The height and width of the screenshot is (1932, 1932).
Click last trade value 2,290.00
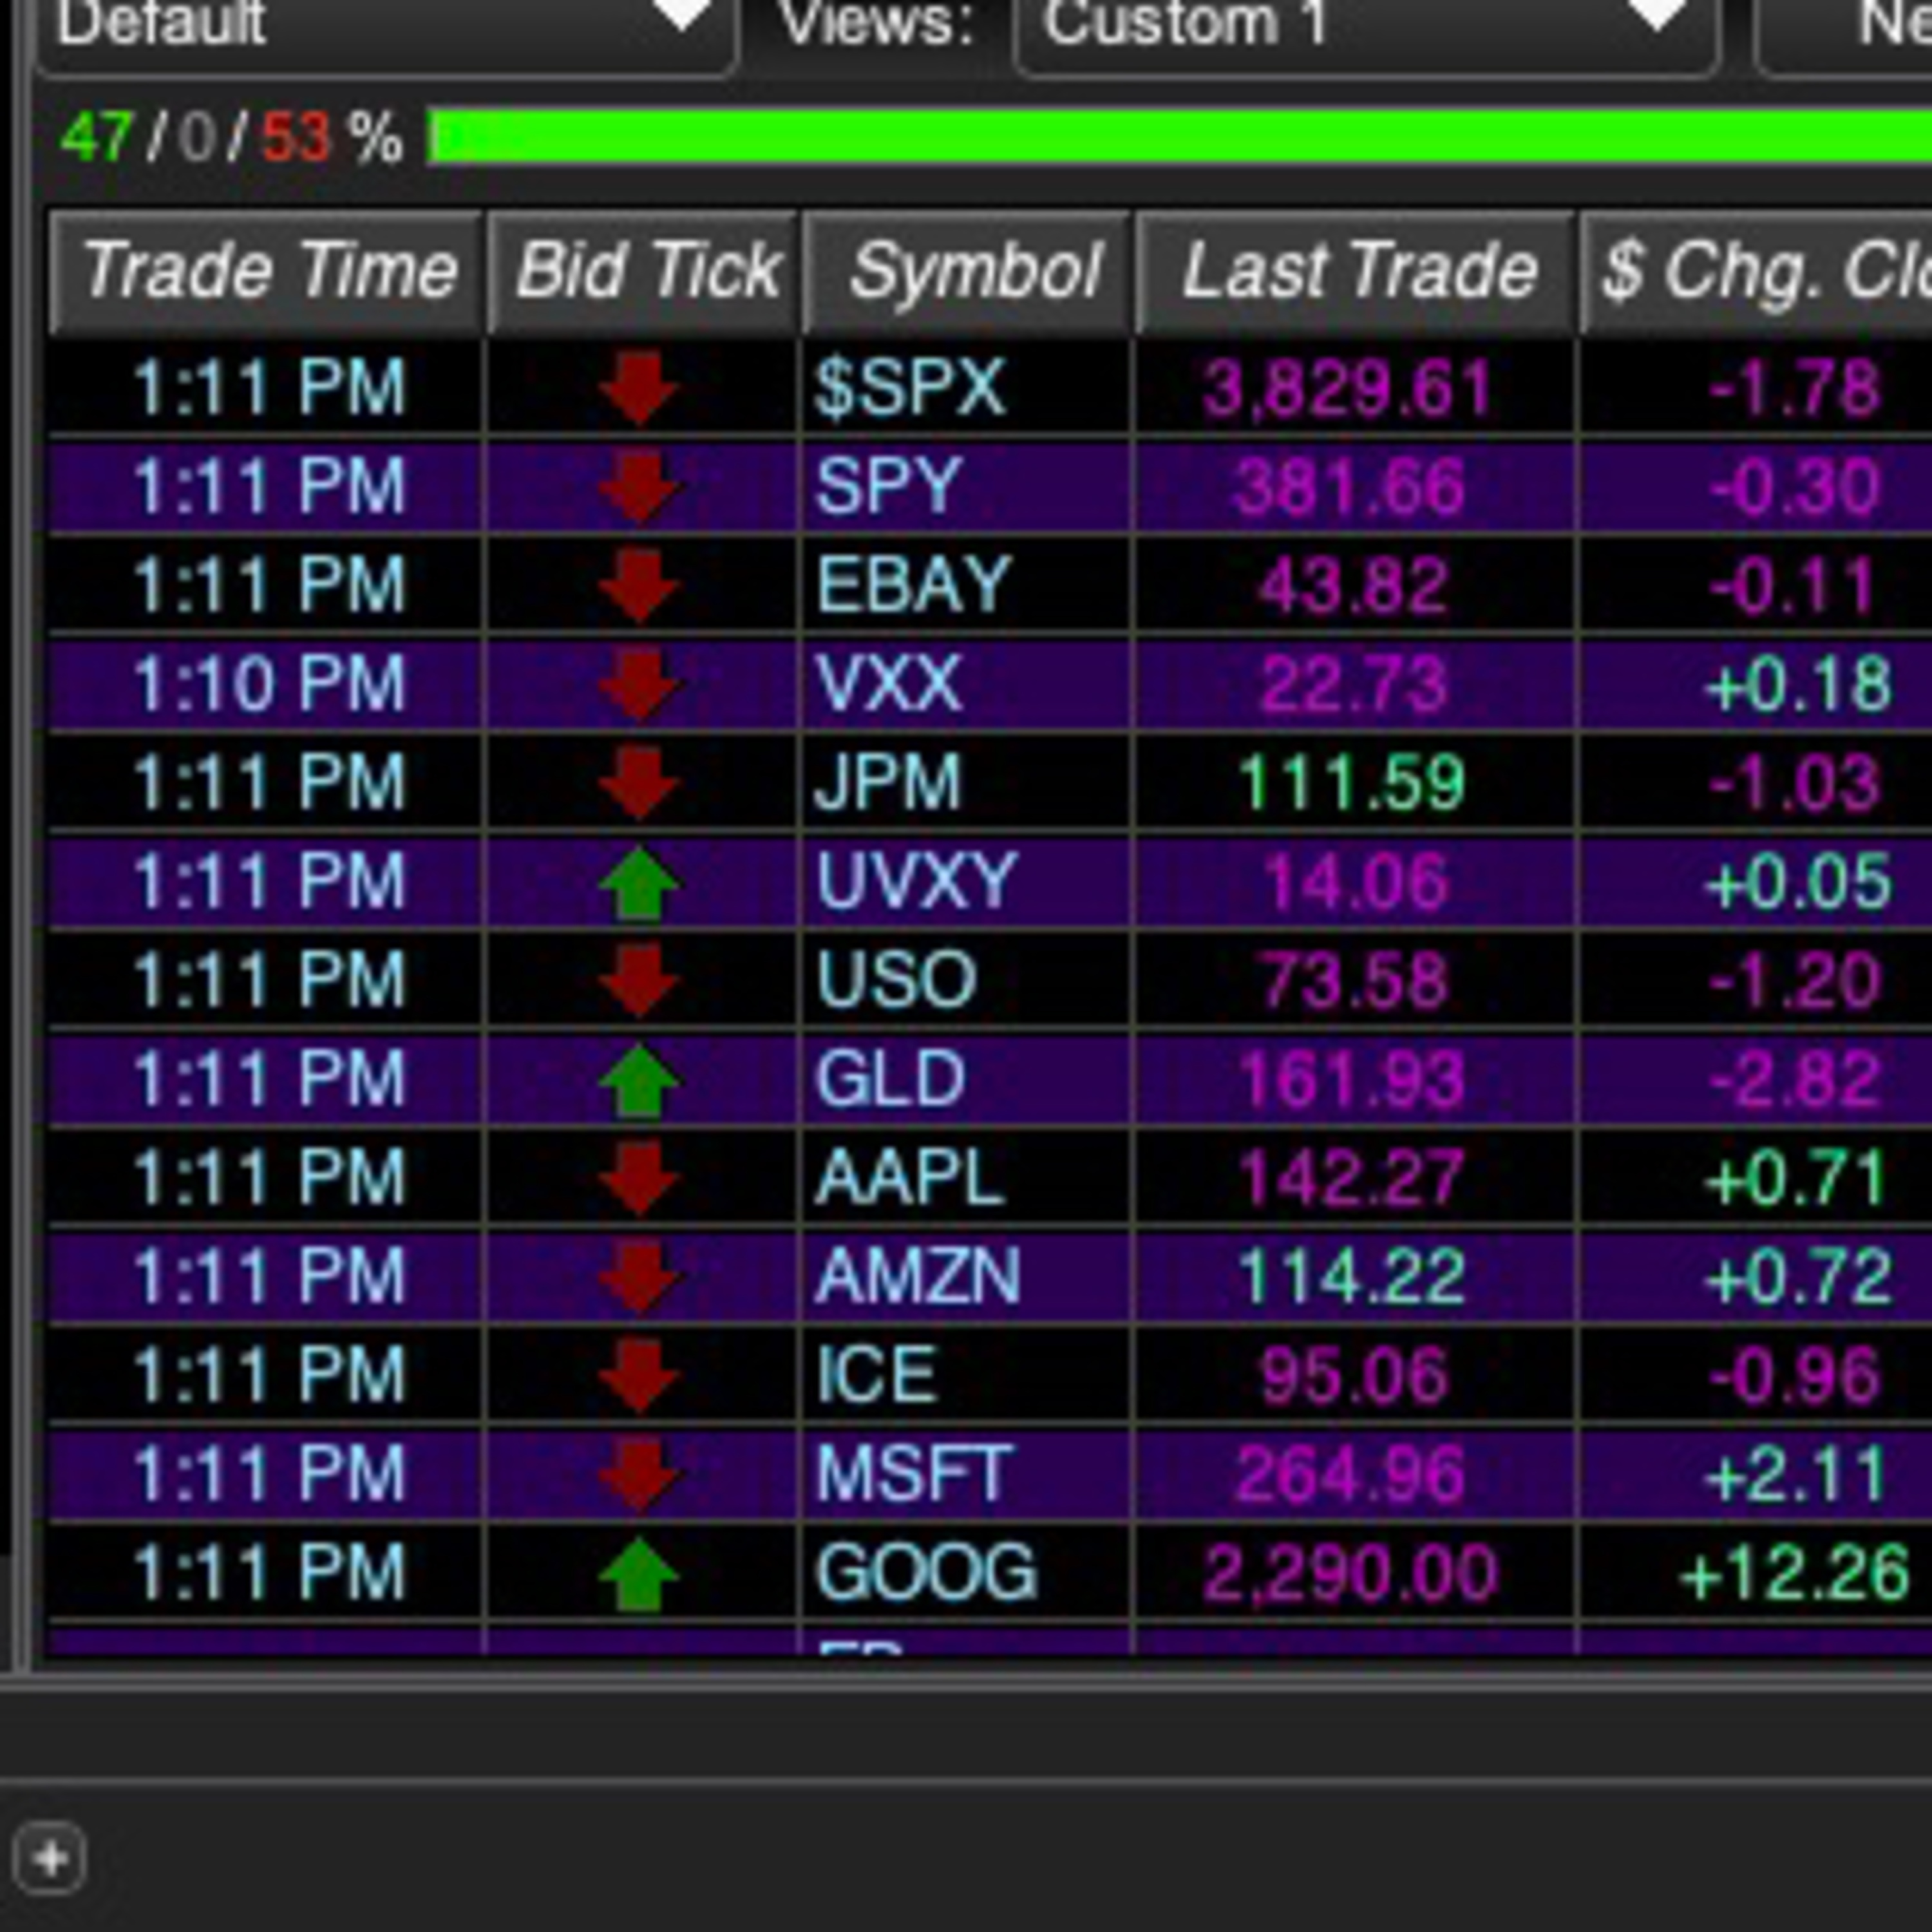pos(1351,1574)
